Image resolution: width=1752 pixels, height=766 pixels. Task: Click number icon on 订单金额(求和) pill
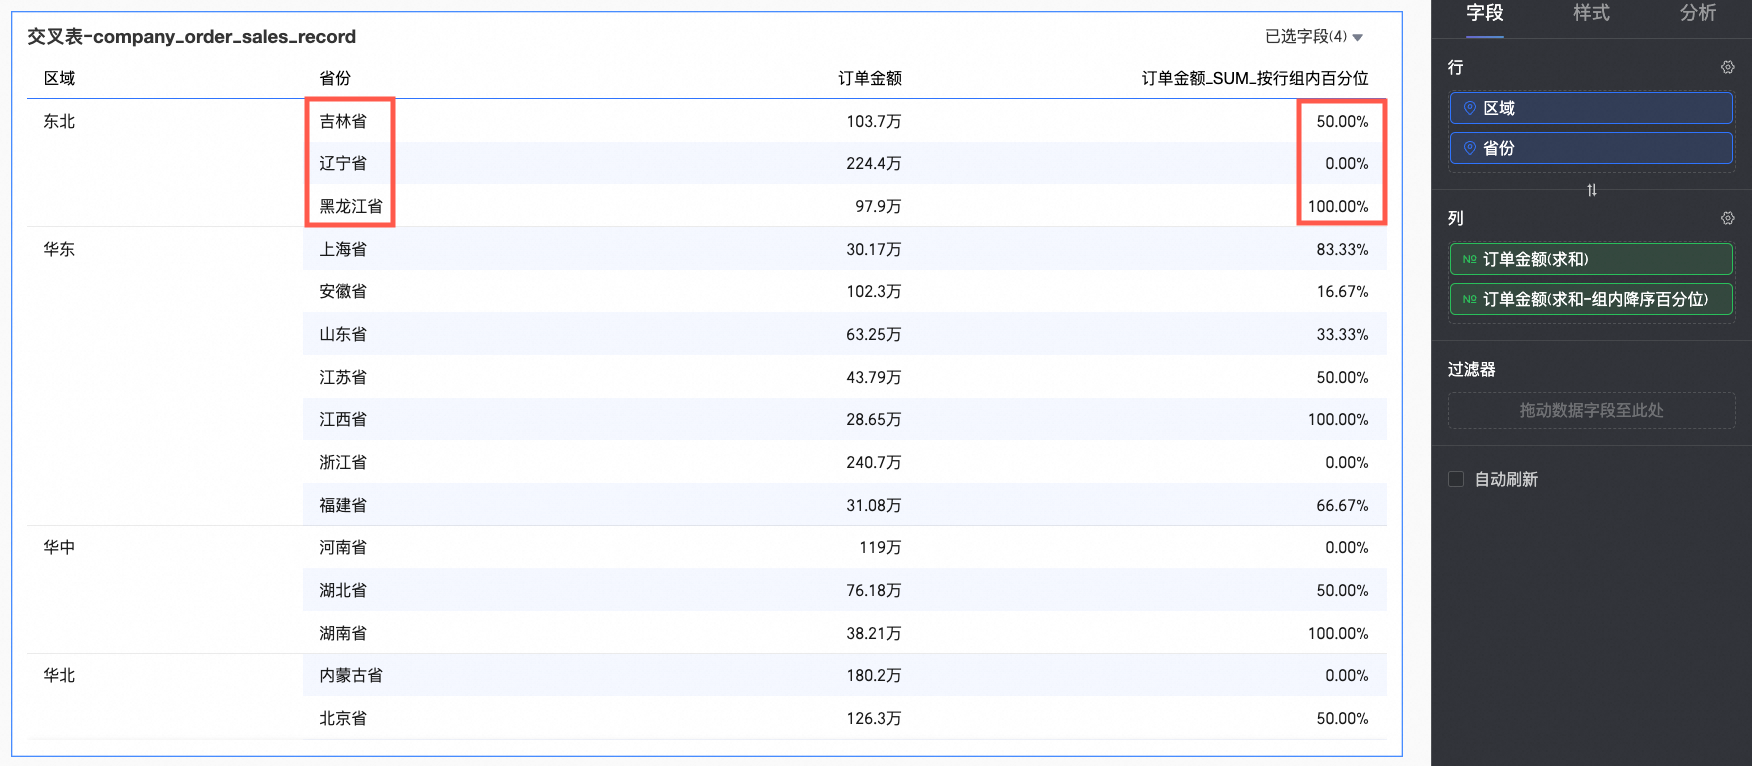click(1469, 259)
